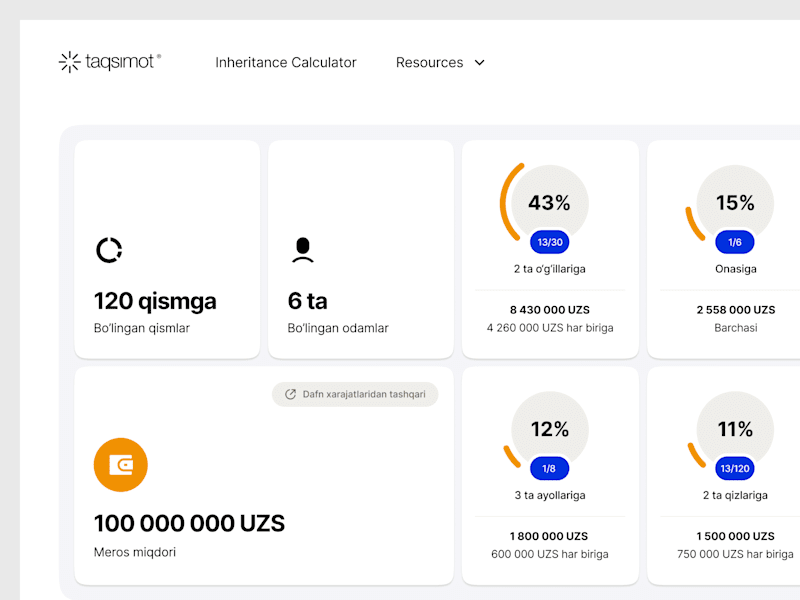
Task: Click the 3 ta ayollariga label
Action: [x=550, y=495]
